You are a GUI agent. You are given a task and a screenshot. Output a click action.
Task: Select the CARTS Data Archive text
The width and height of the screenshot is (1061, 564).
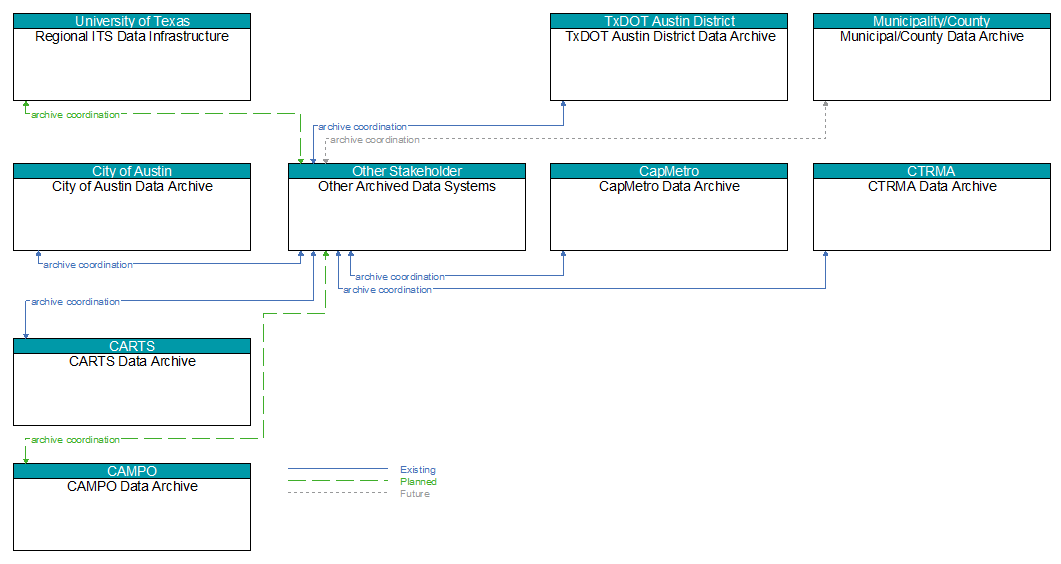point(132,362)
